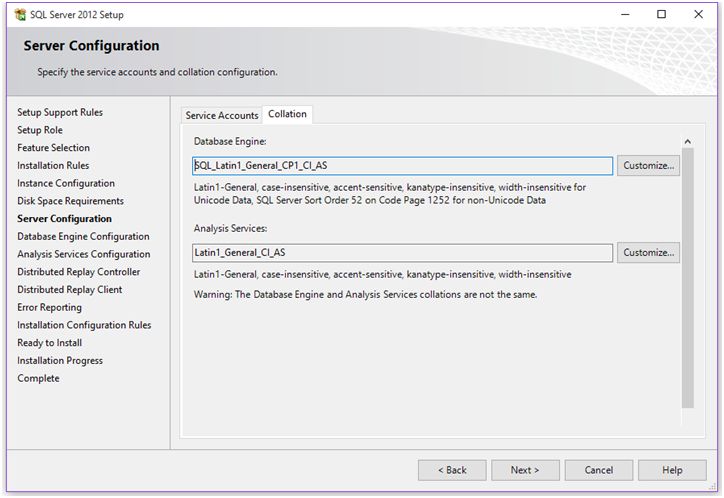The image size is (724, 498).
Task: Open Instance Configuration step in sidebar
Action: click(66, 184)
